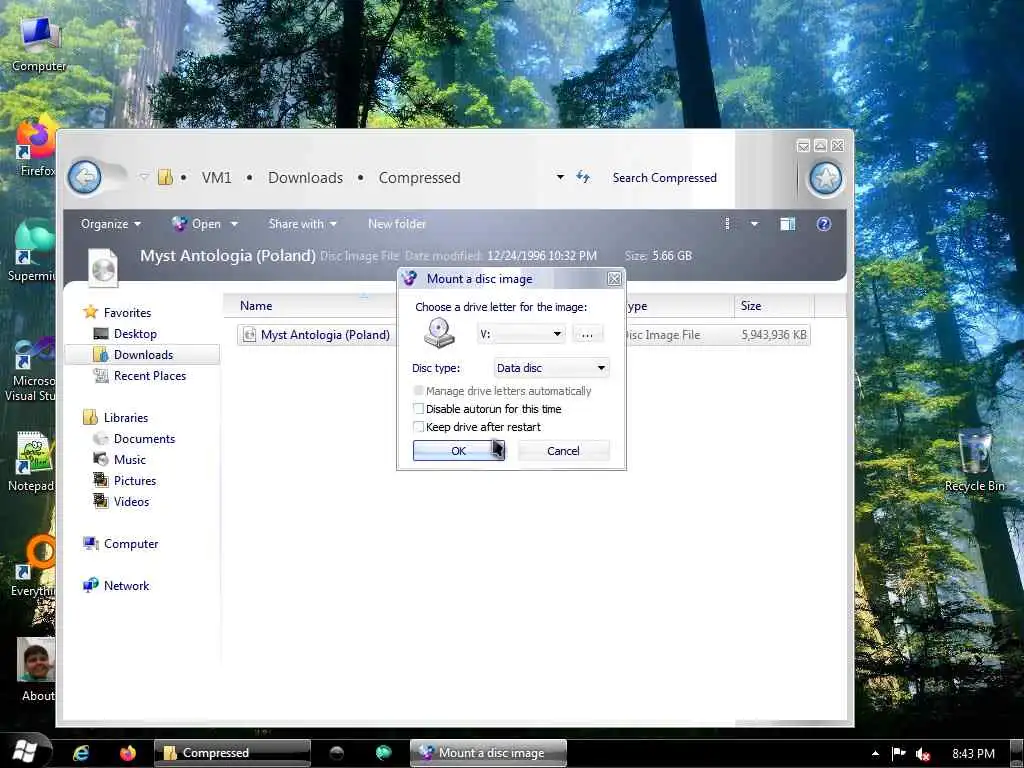Open the Disc type Data disc dropdown

pyautogui.click(x=551, y=368)
